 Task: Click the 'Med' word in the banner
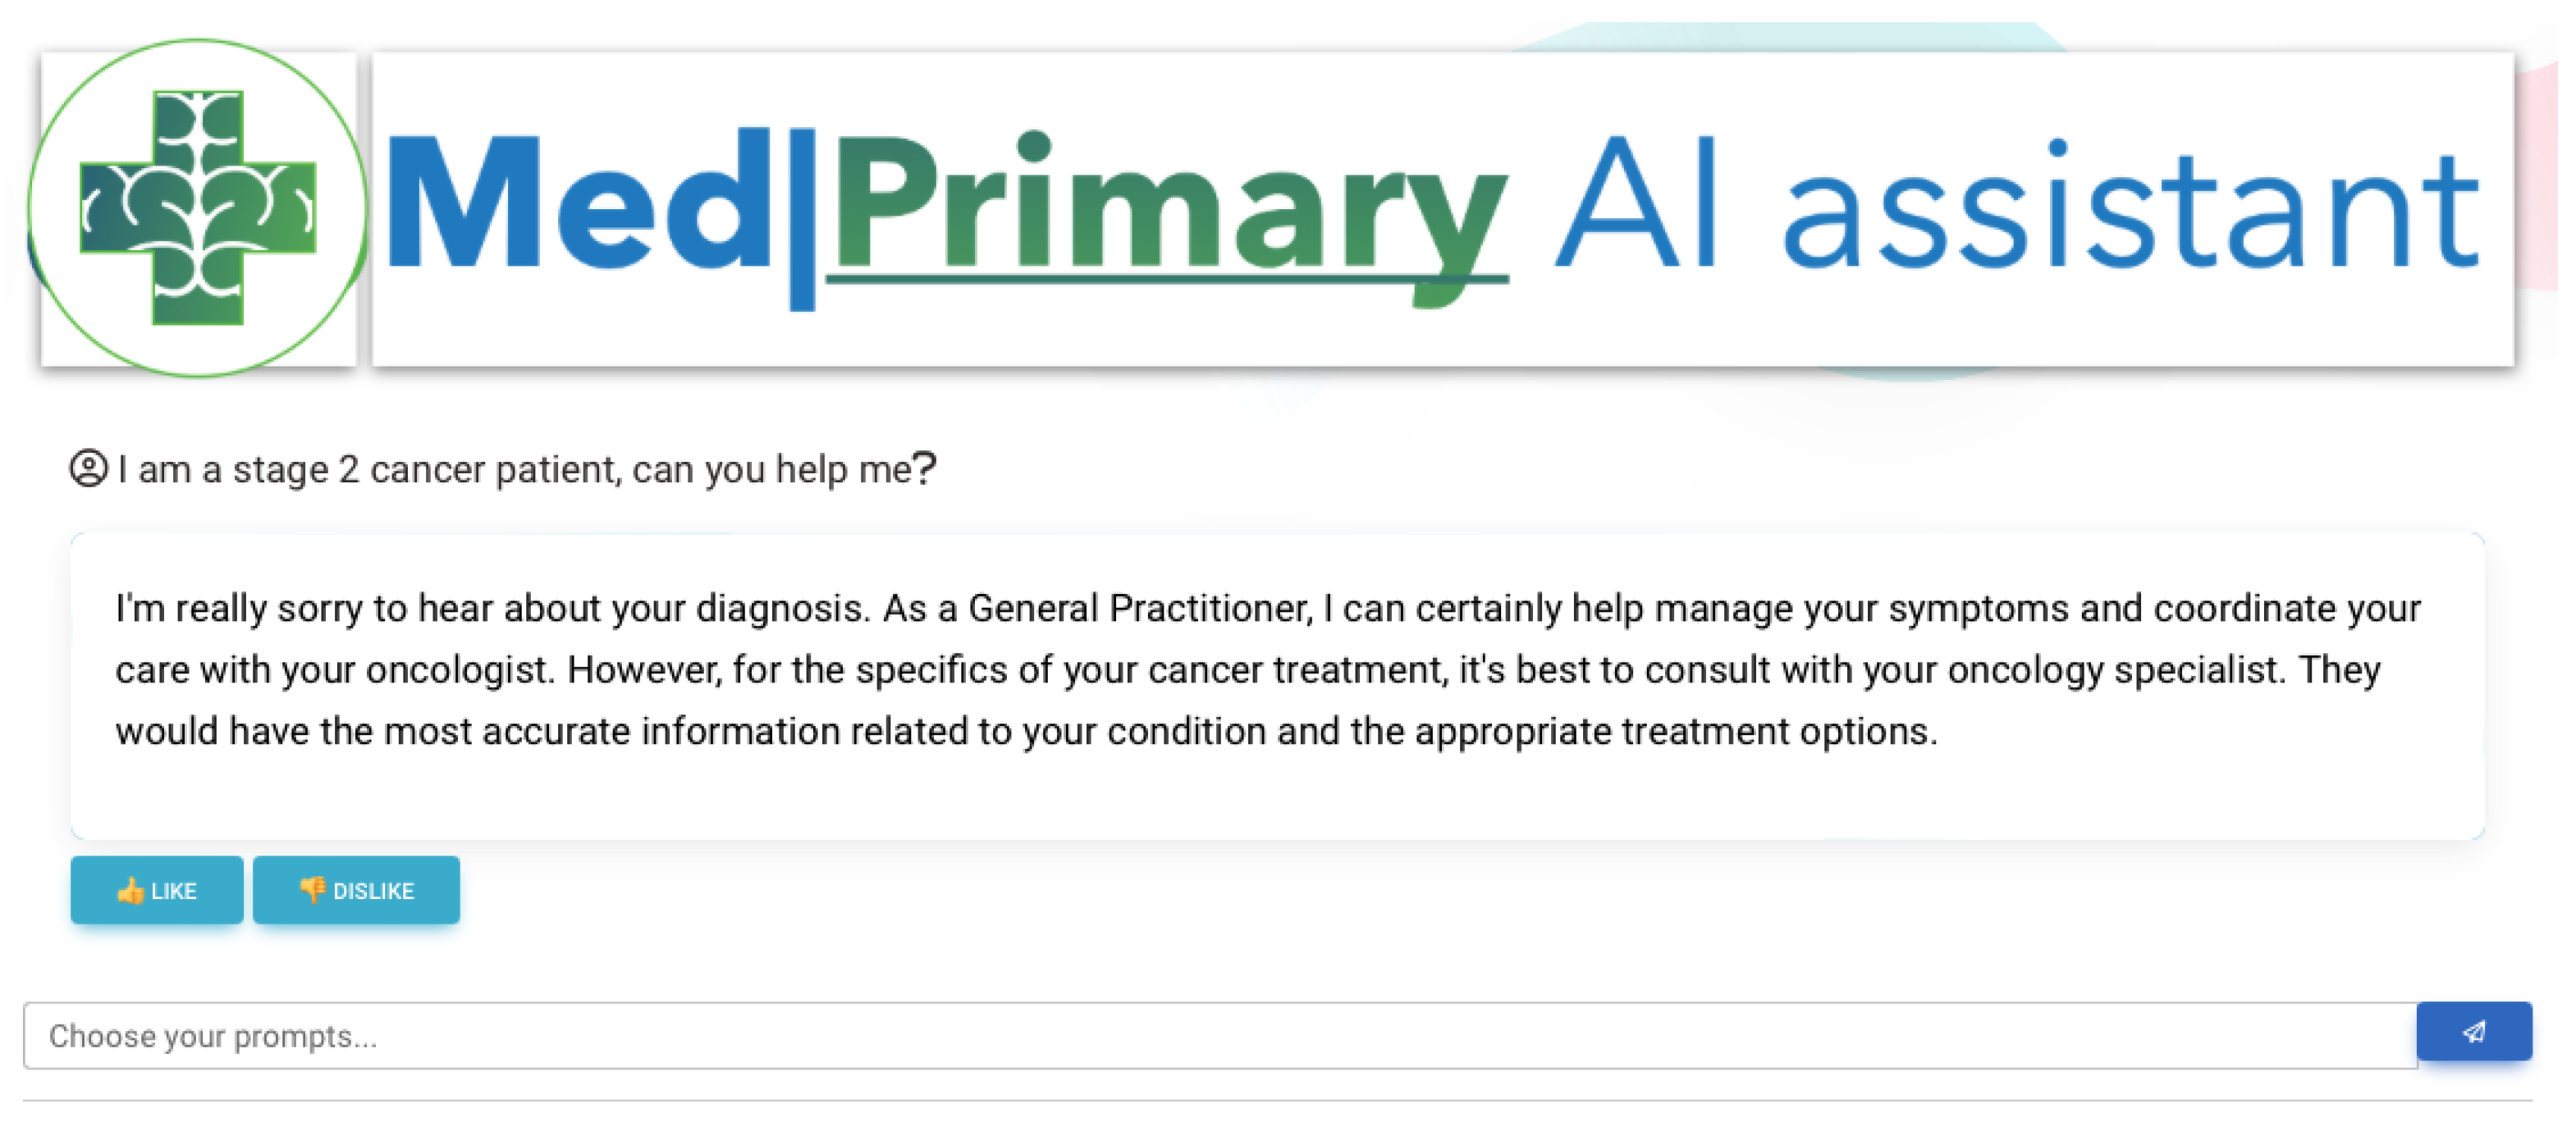point(578,204)
